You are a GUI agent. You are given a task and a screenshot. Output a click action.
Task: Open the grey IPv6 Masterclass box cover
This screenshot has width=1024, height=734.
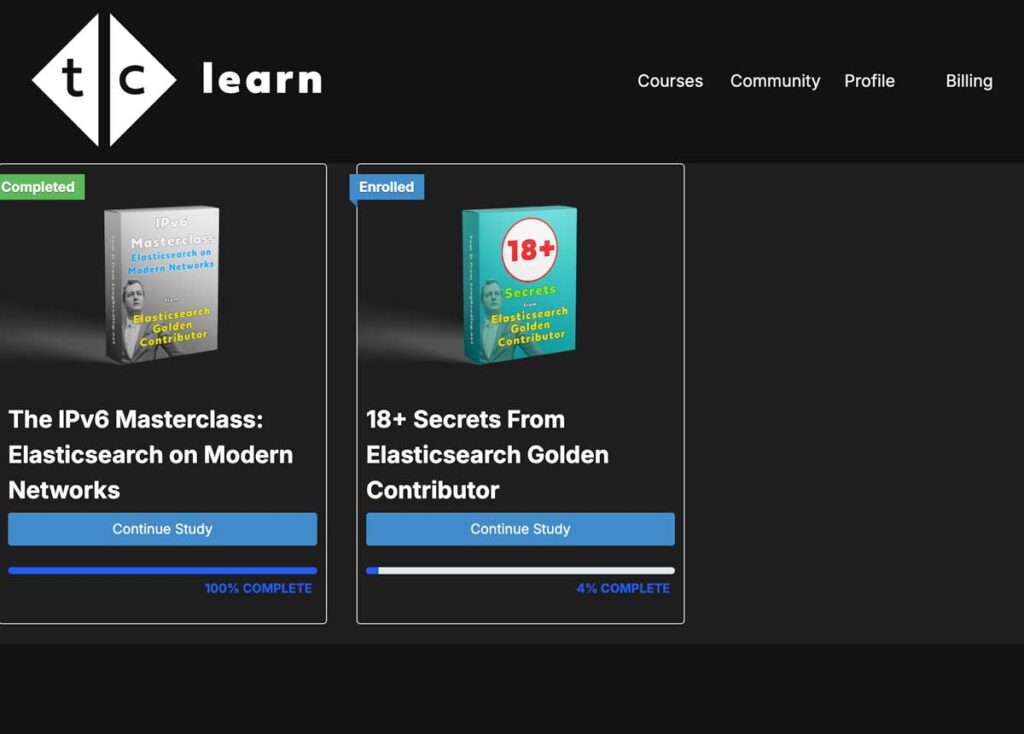point(162,283)
